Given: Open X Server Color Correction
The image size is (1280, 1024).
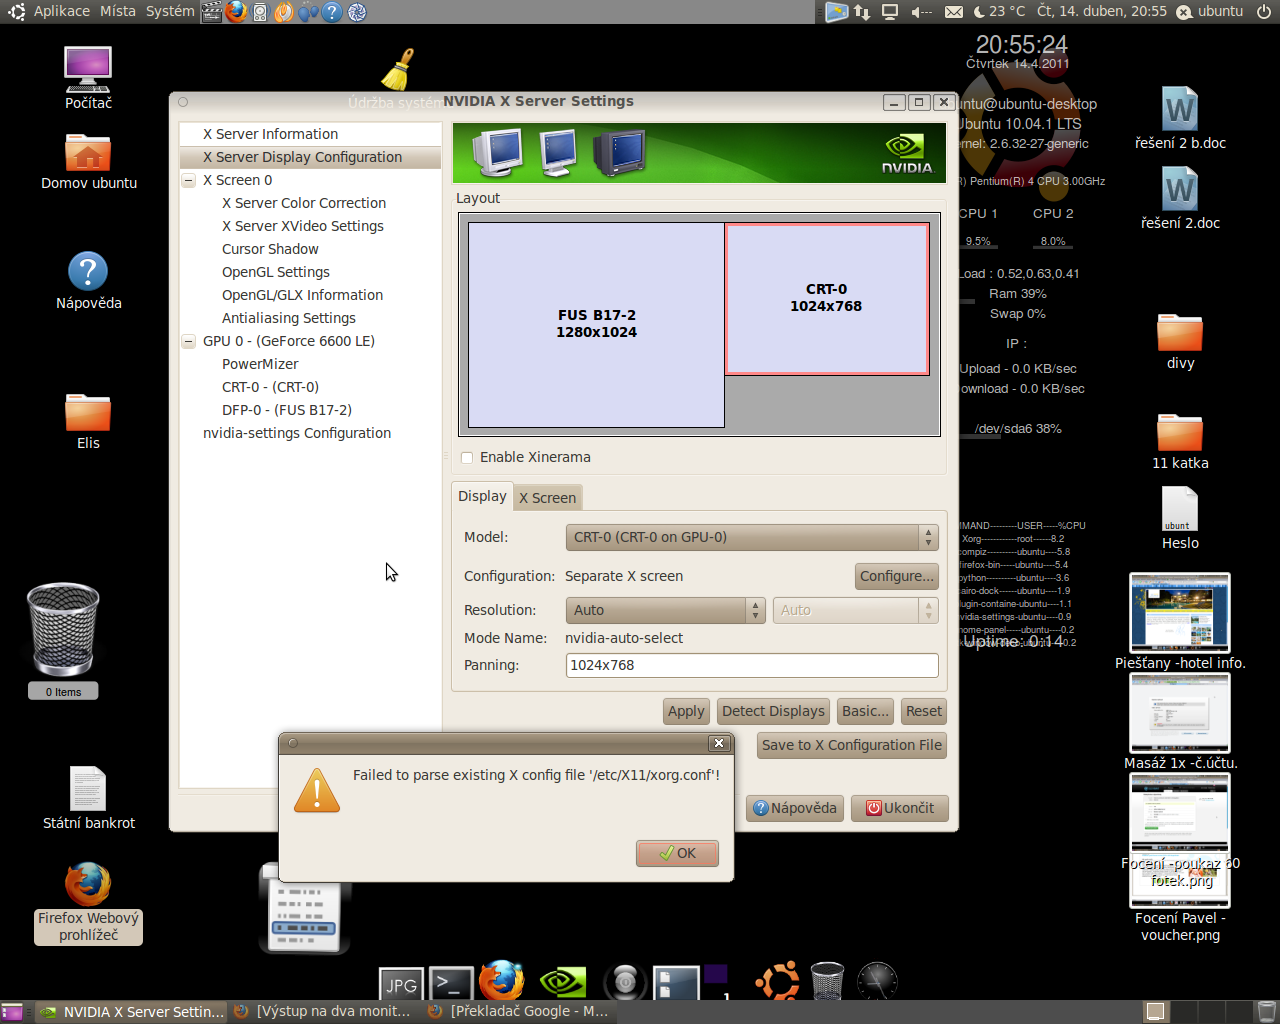Looking at the screenshot, I should pos(304,203).
